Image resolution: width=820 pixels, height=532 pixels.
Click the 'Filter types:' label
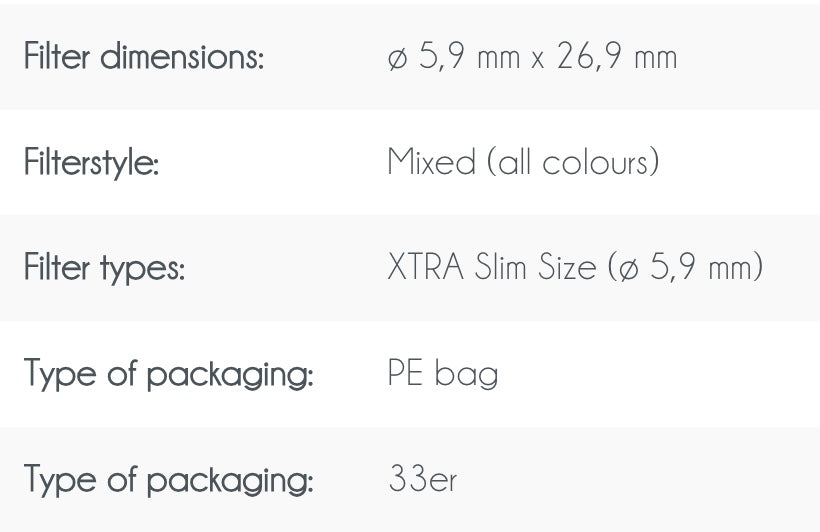coord(104,268)
